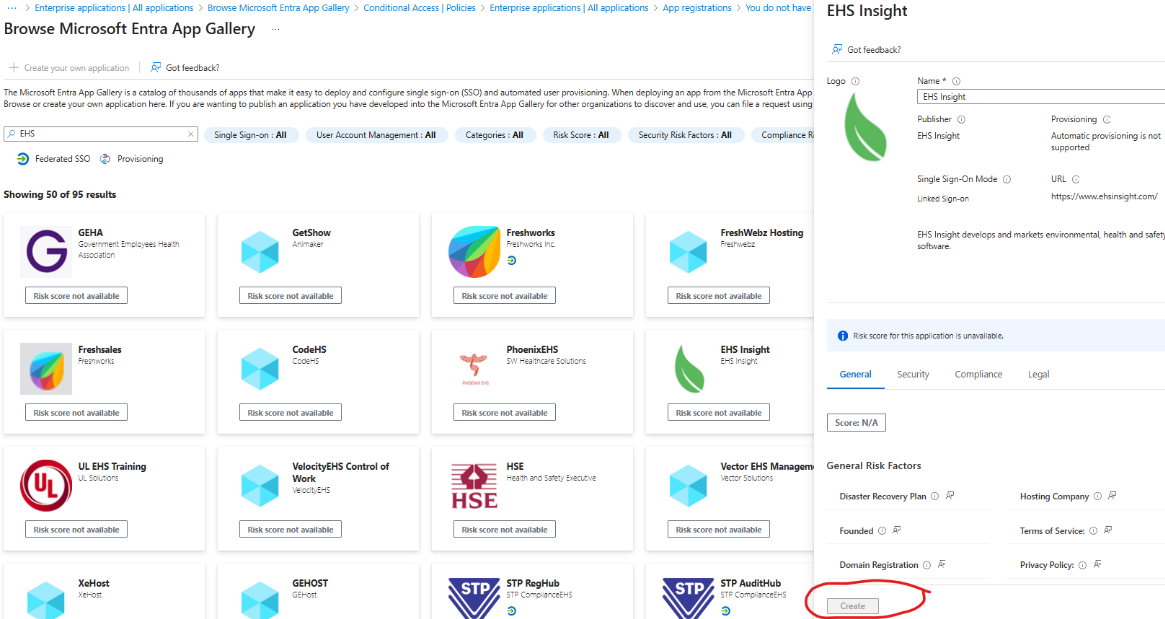Focus the EHS gallery search field
The image size is (1165, 619).
click(101, 134)
